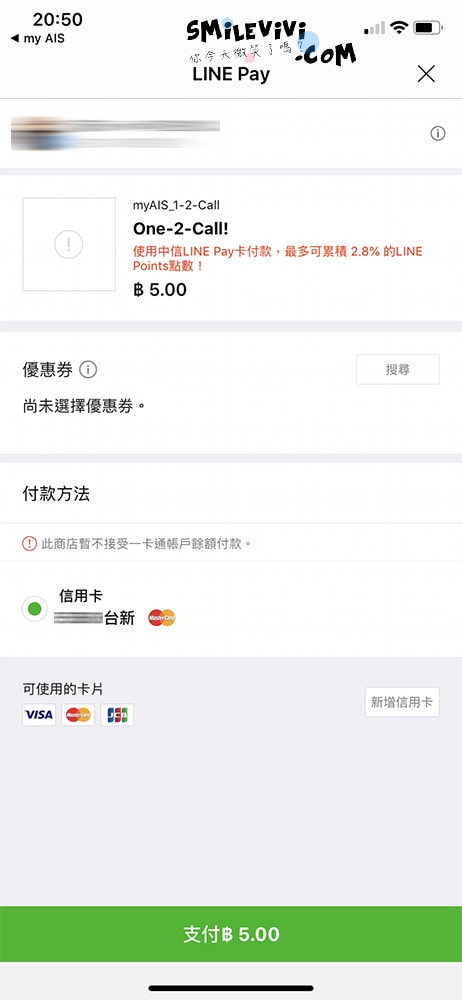Tap the MasterCard logo beside 台新

click(161, 617)
